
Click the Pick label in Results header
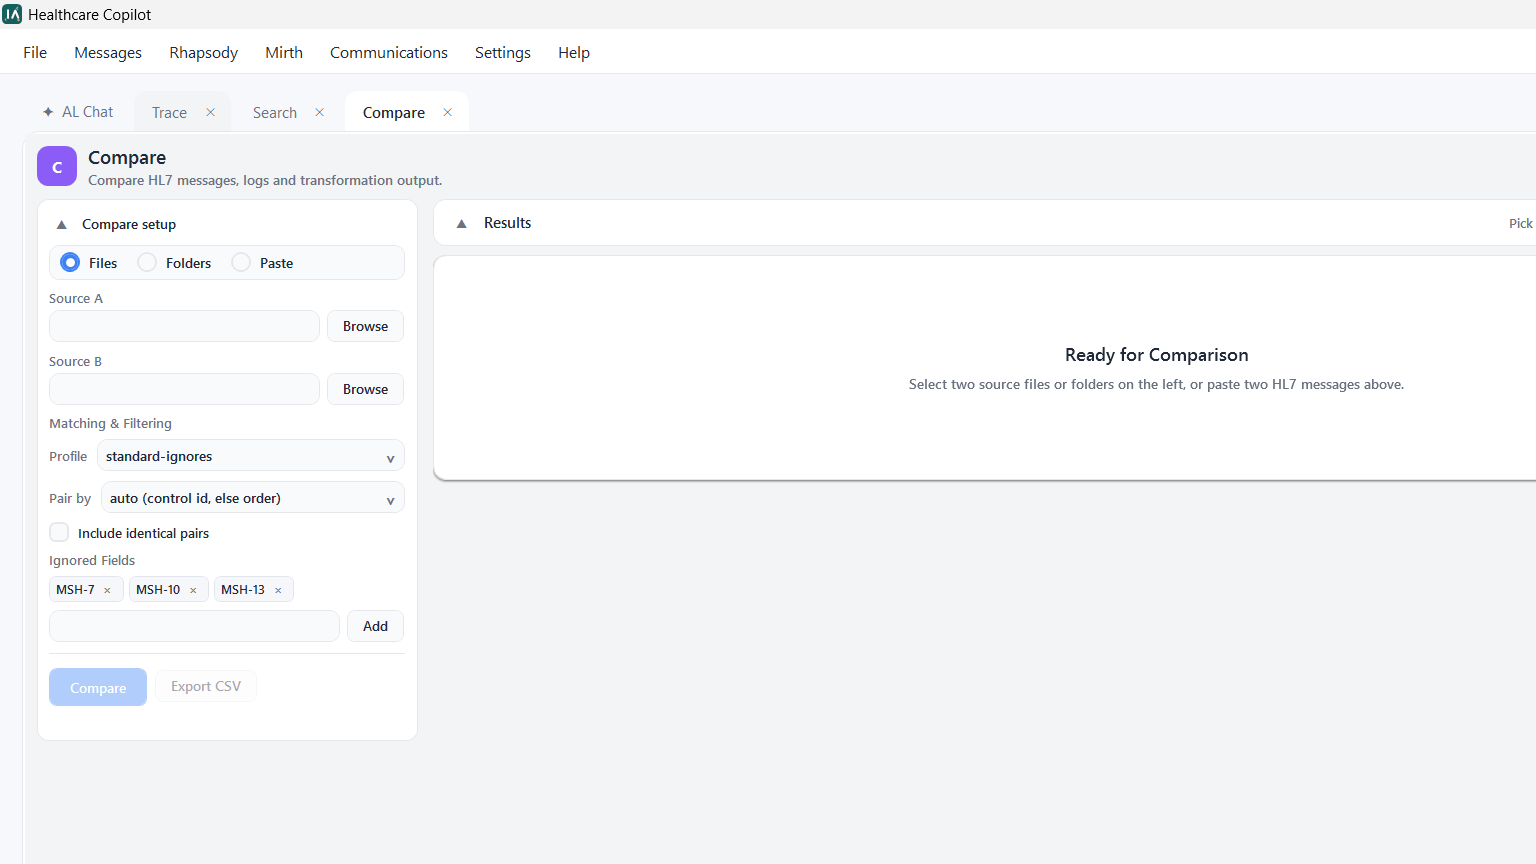click(x=1520, y=223)
